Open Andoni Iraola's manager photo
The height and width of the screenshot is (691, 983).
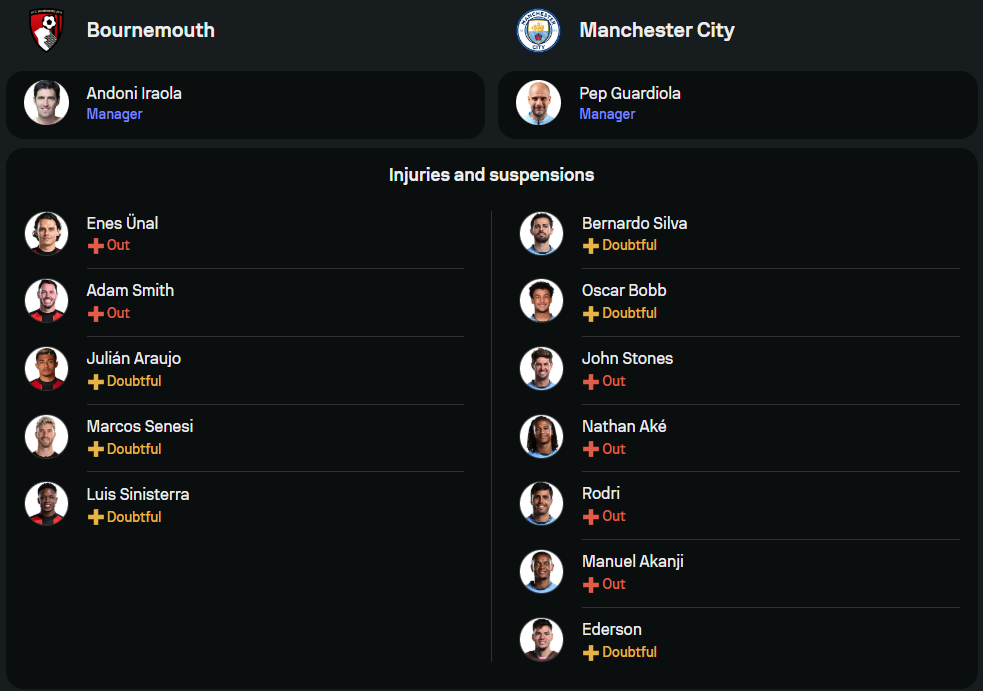(x=46, y=102)
